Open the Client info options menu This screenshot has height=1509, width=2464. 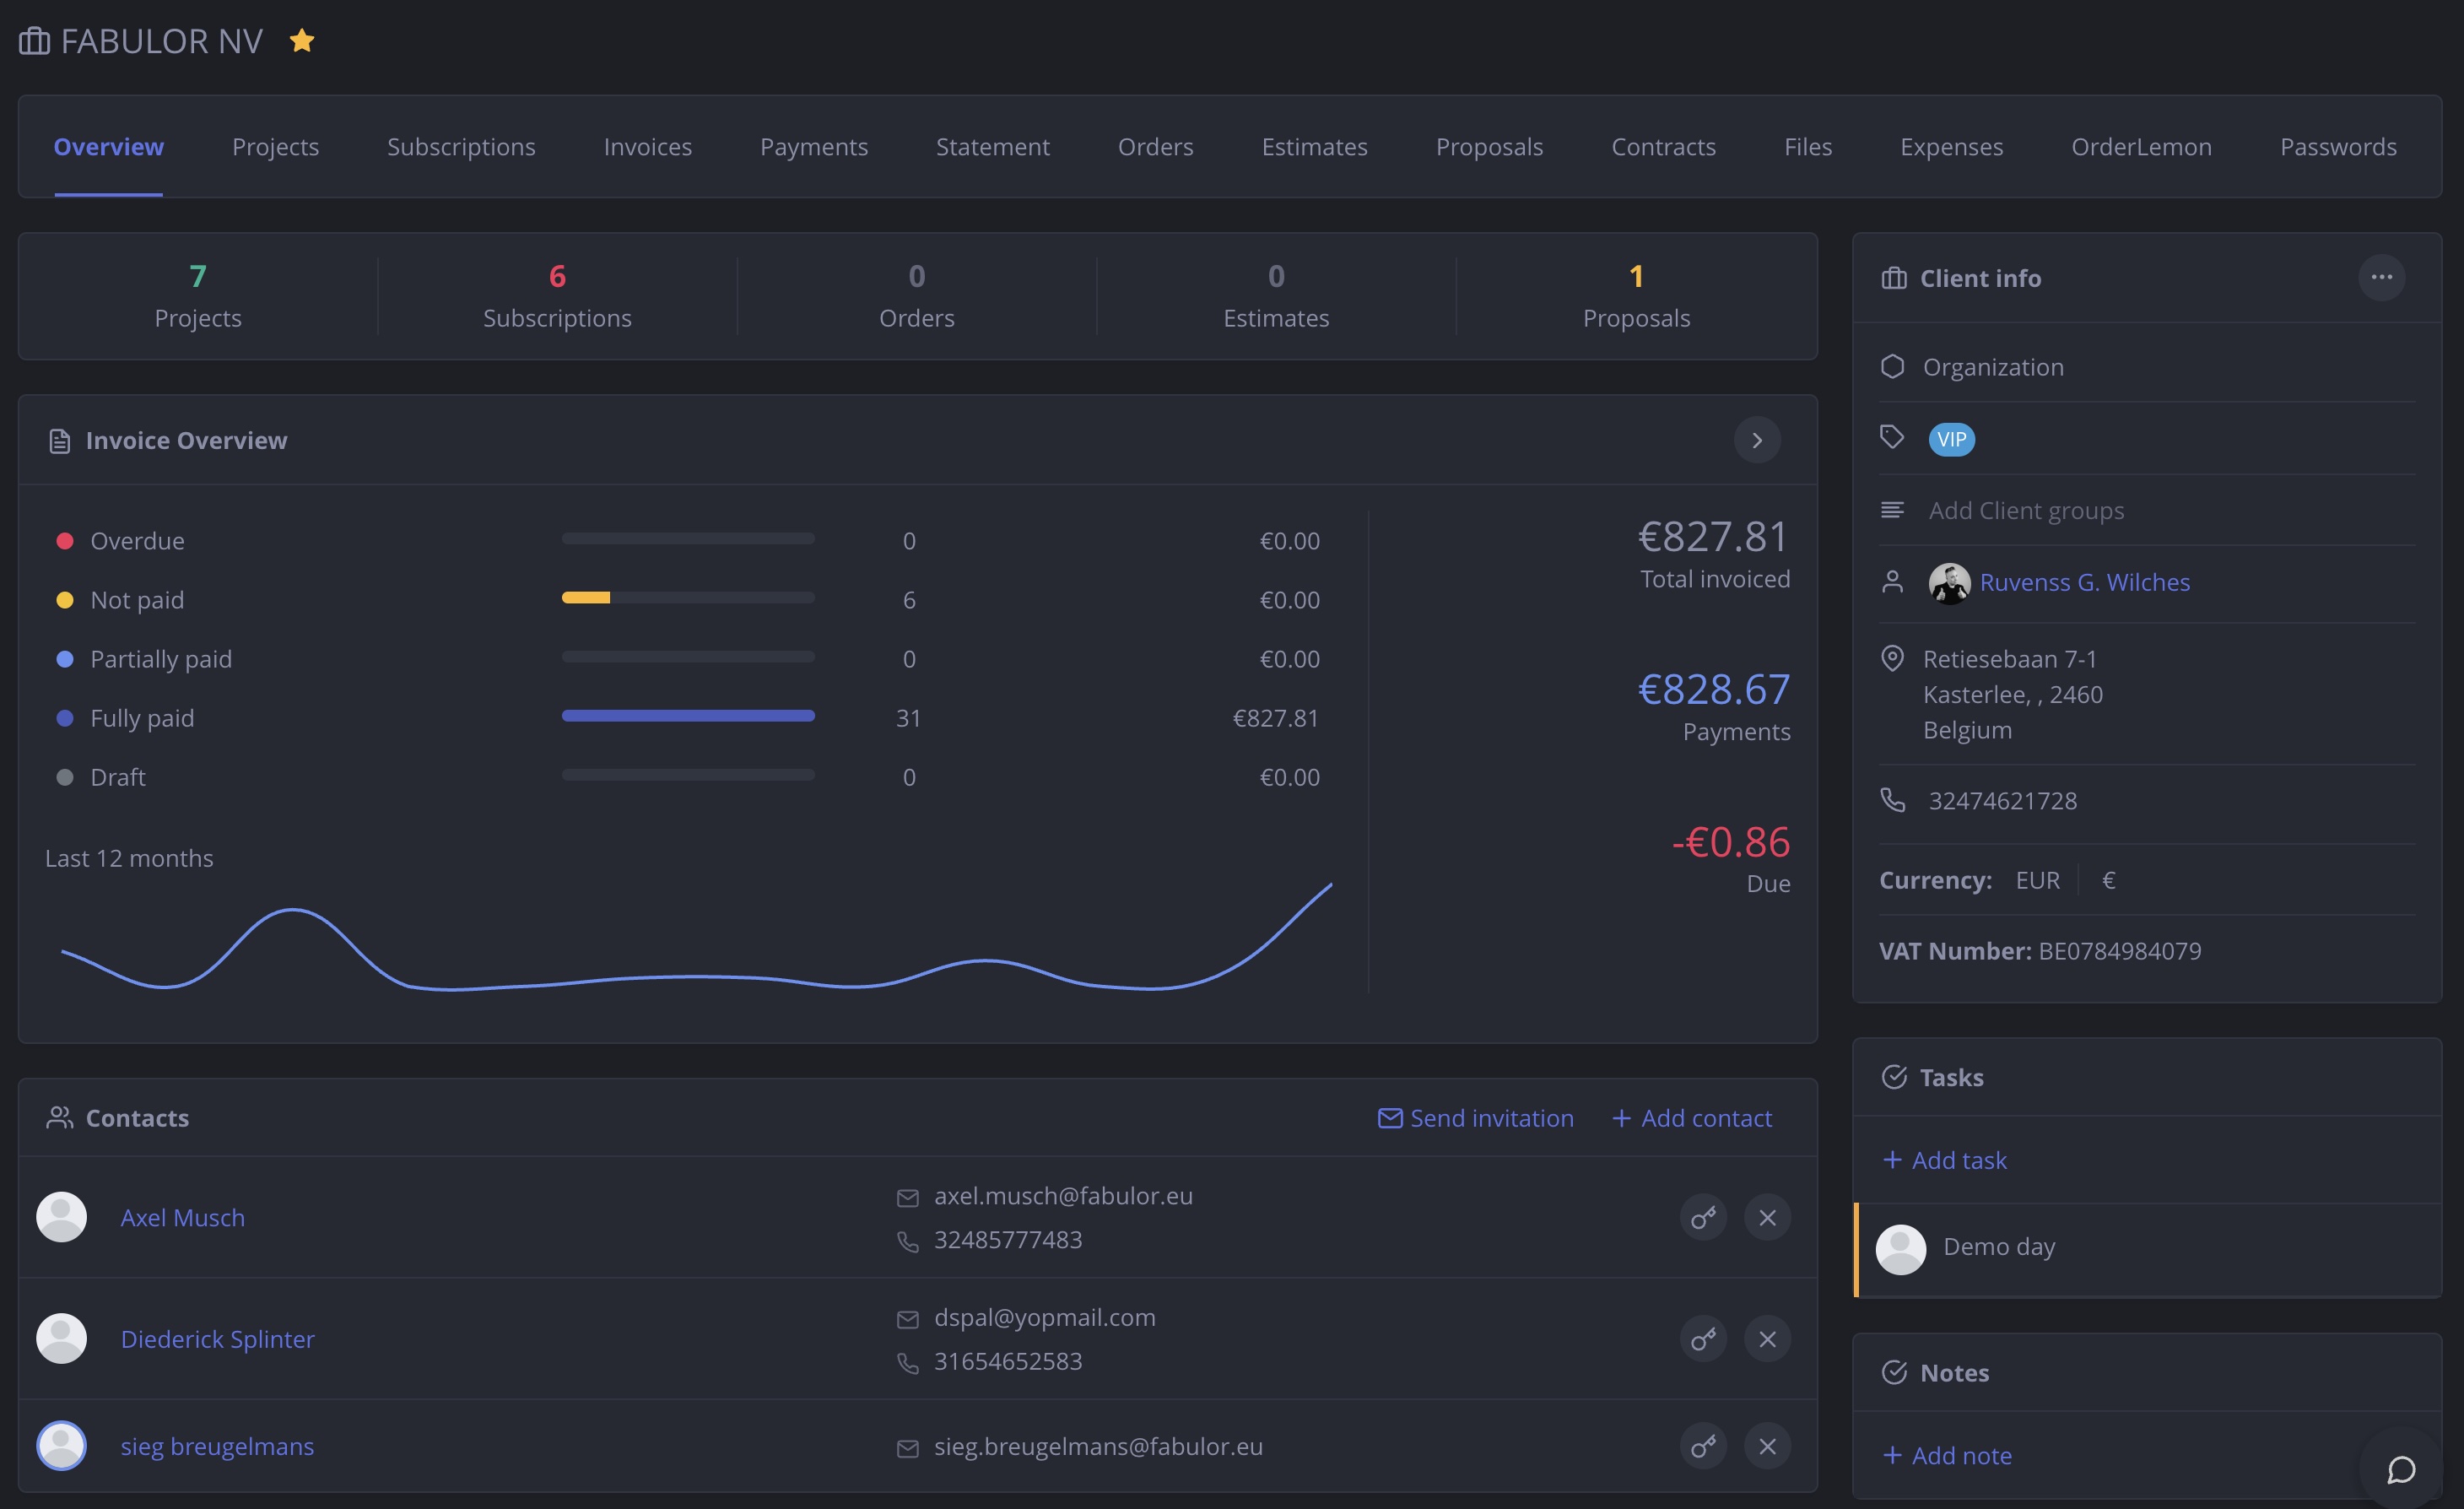click(2382, 277)
